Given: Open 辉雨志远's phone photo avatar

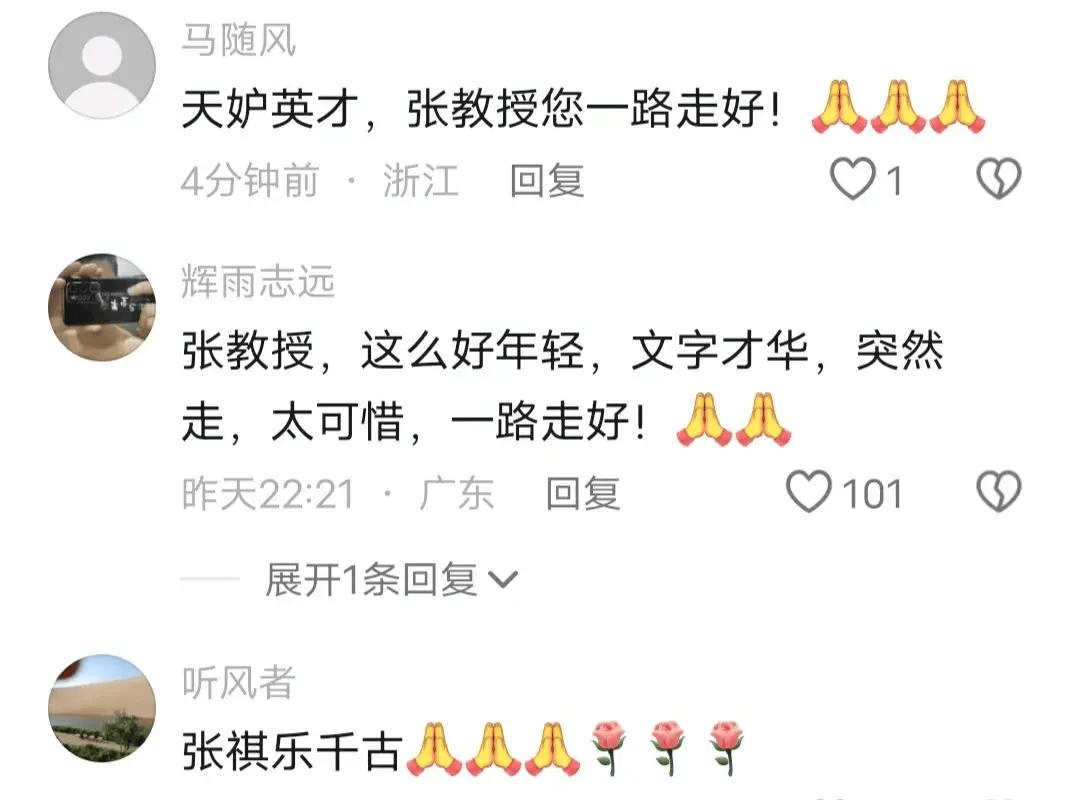Looking at the screenshot, I should [102, 307].
